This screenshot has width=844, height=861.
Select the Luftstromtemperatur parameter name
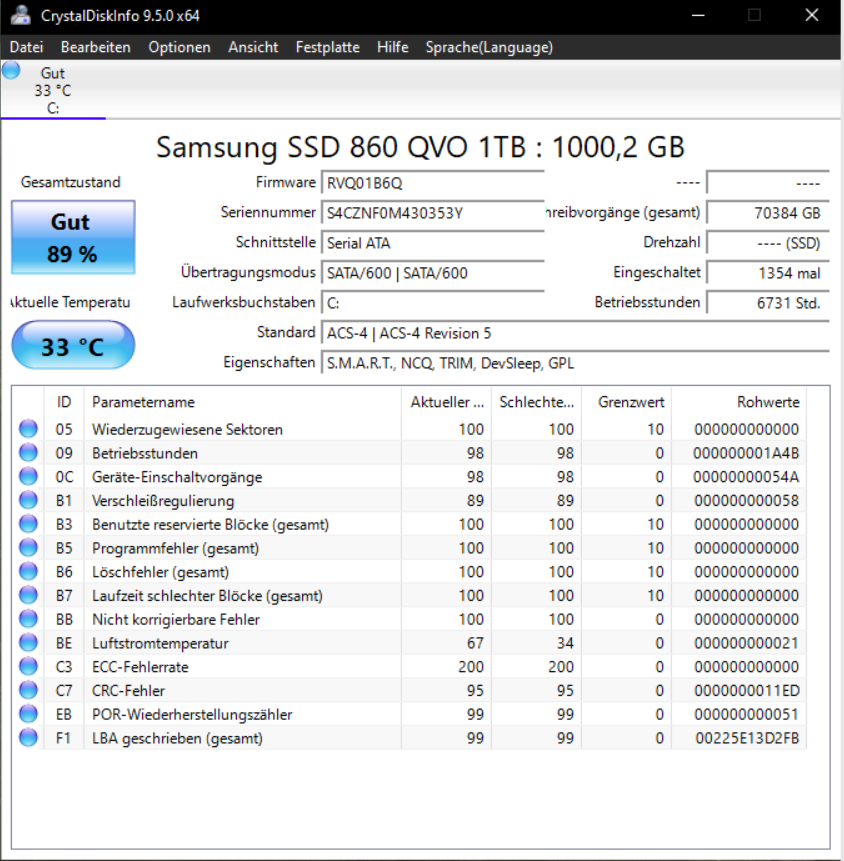pyautogui.click(x=160, y=643)
